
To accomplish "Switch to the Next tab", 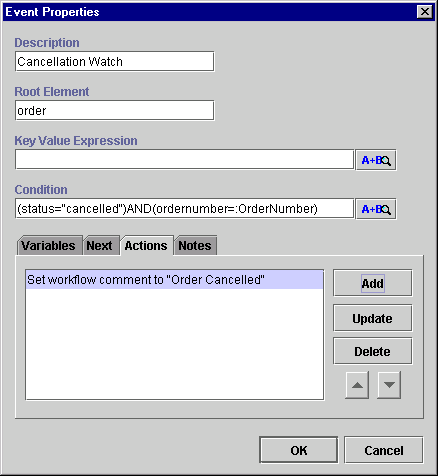I will coord(101,246).
